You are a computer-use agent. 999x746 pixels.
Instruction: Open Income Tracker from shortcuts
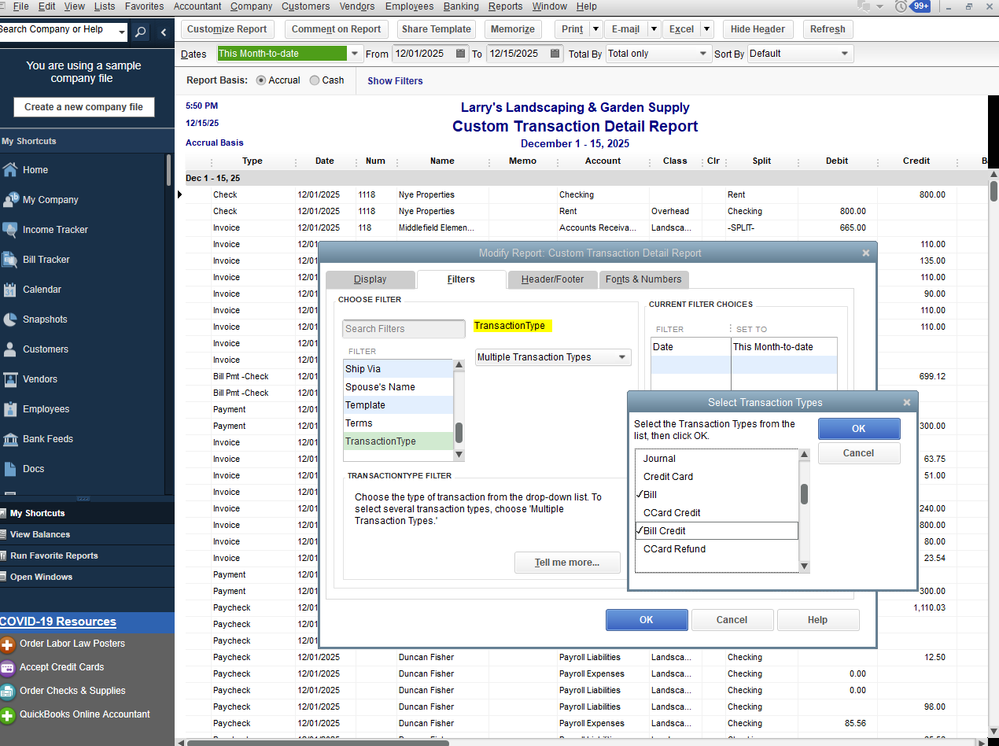[x=55, y=230]
